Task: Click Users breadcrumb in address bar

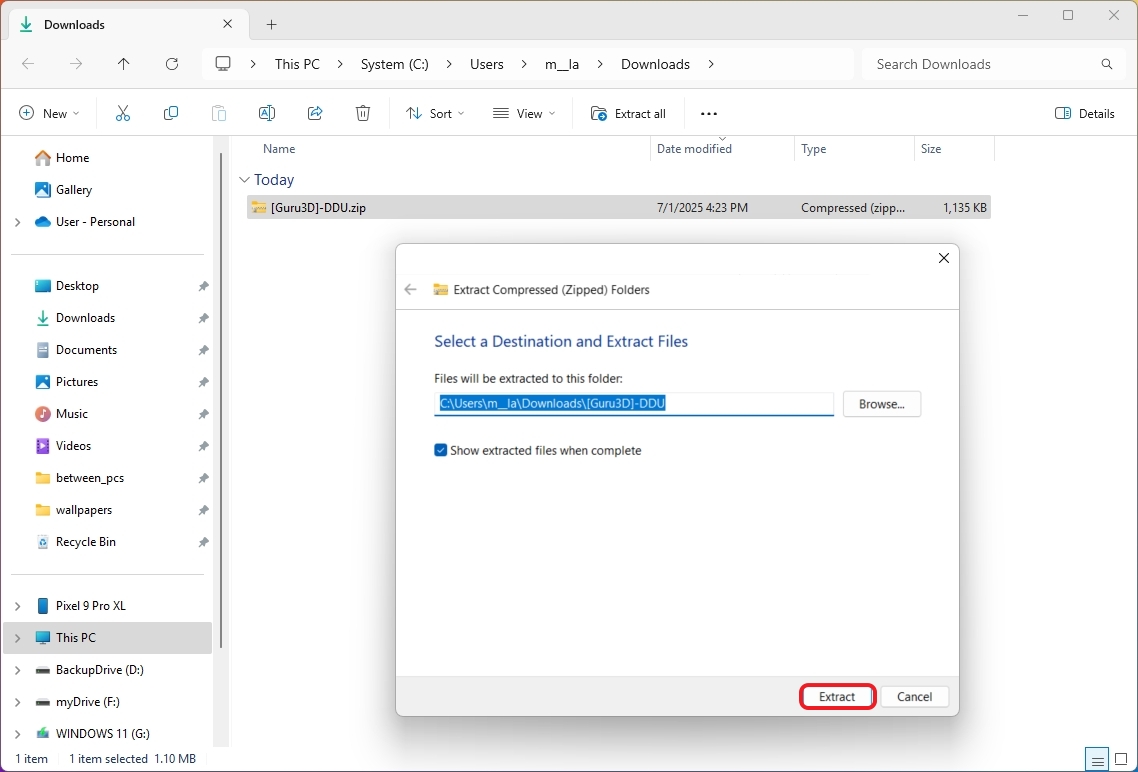Action: (486, 64)
